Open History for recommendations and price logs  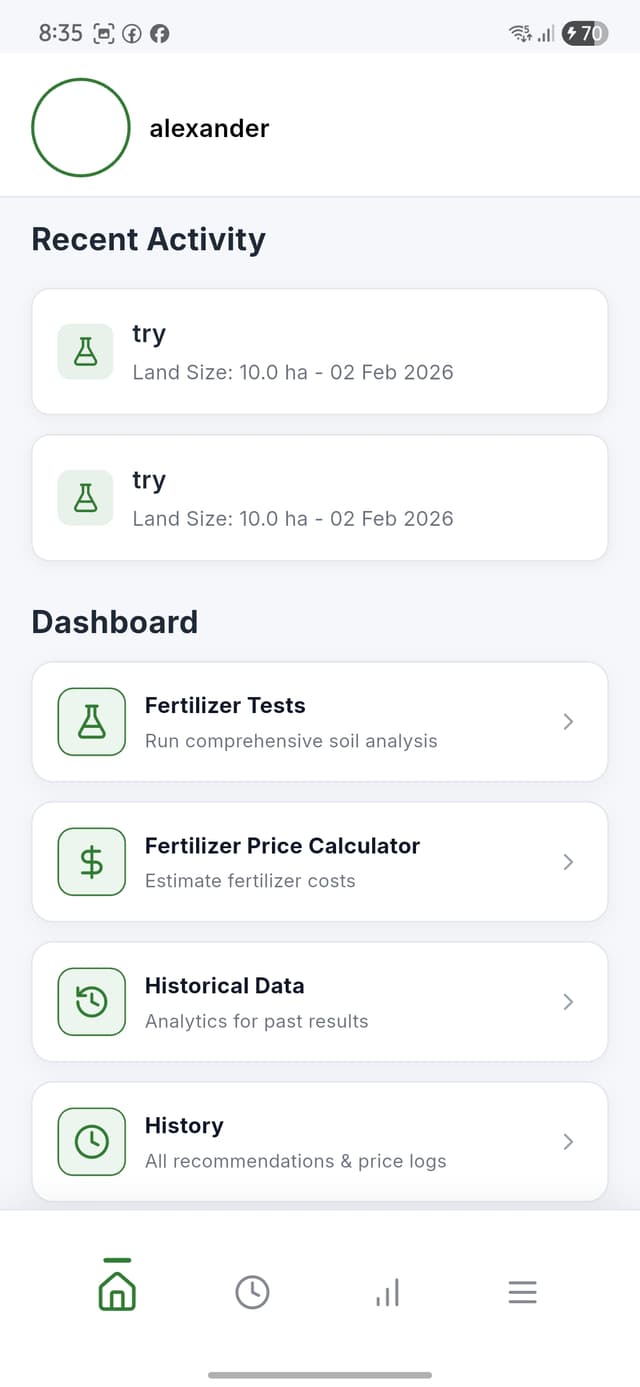320,1141
